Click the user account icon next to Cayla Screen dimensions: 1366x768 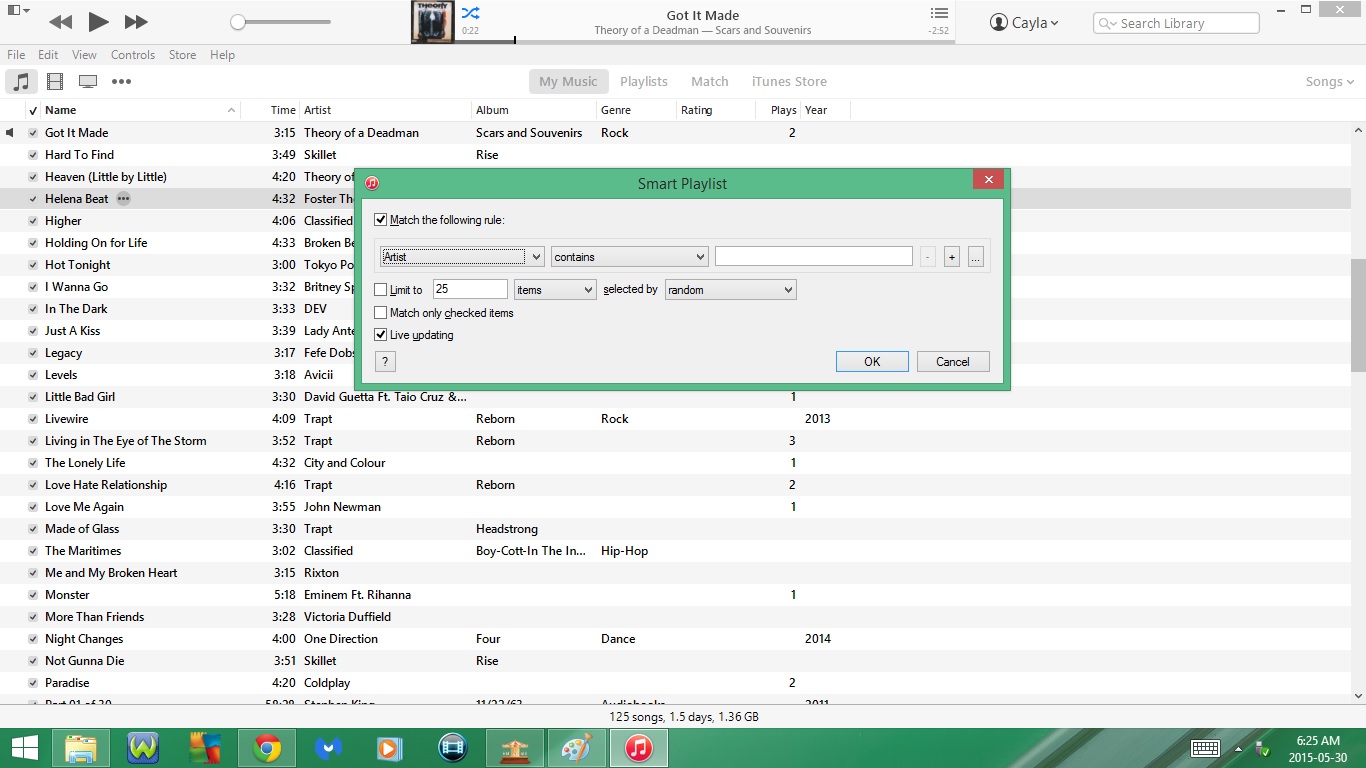[999, 22]
